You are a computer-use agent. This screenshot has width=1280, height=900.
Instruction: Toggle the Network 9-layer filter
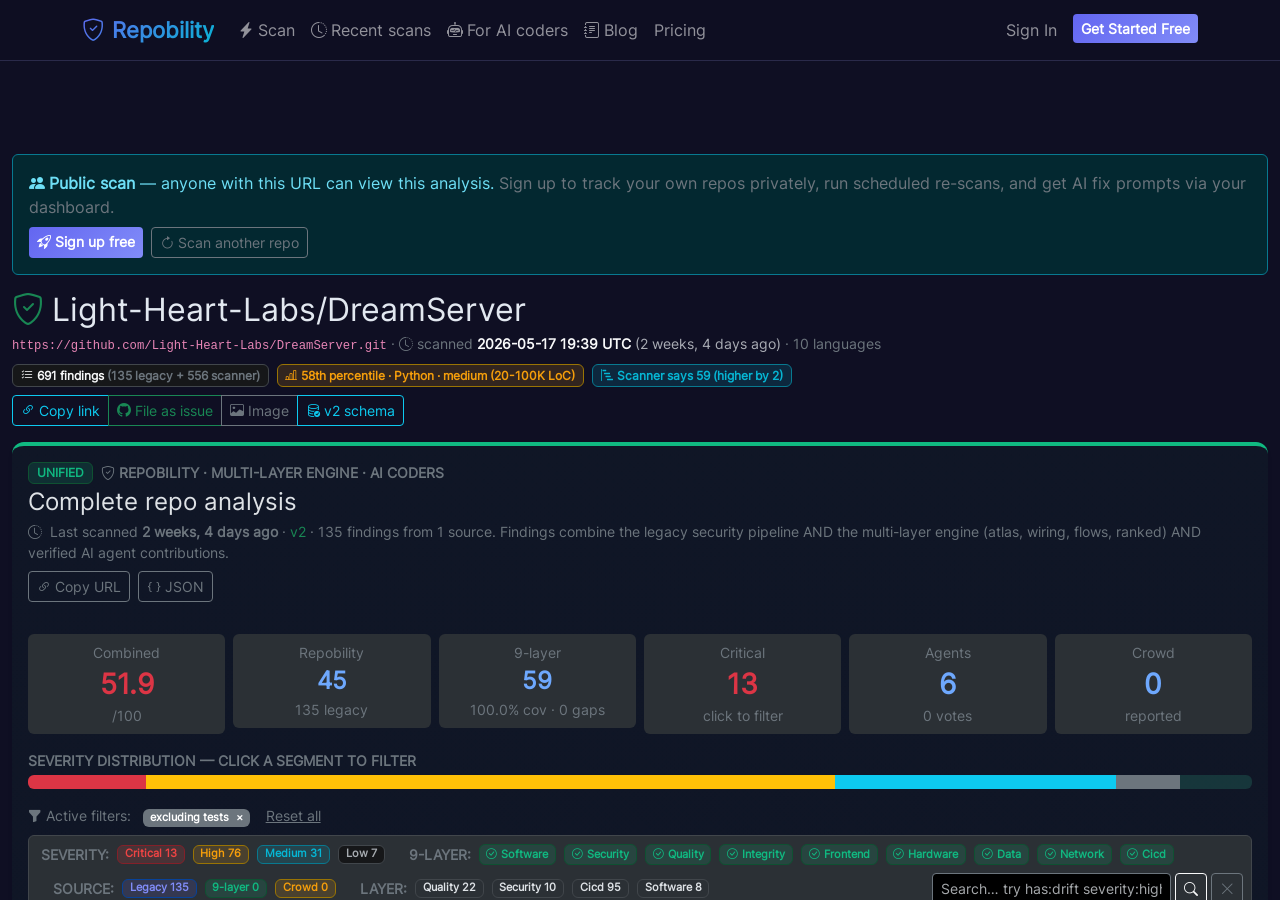point(1074,854)
